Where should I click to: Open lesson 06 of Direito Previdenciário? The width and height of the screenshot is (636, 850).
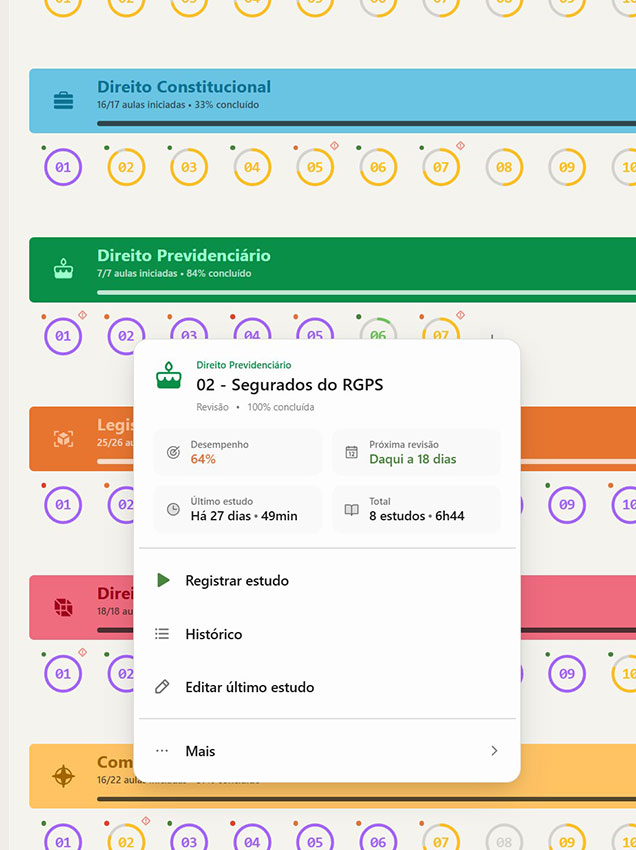tap(378, 330)
